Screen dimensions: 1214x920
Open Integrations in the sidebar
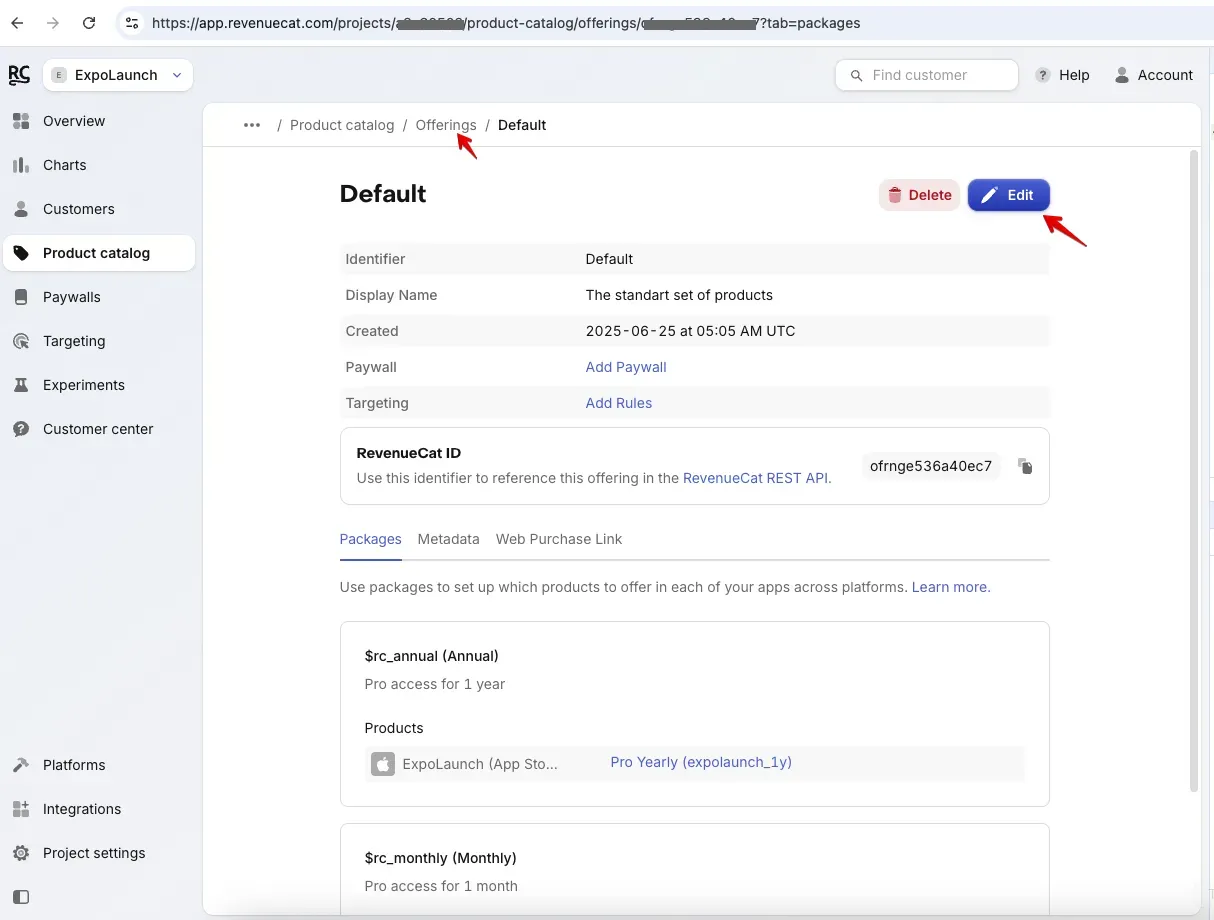[x=99, y=809]
